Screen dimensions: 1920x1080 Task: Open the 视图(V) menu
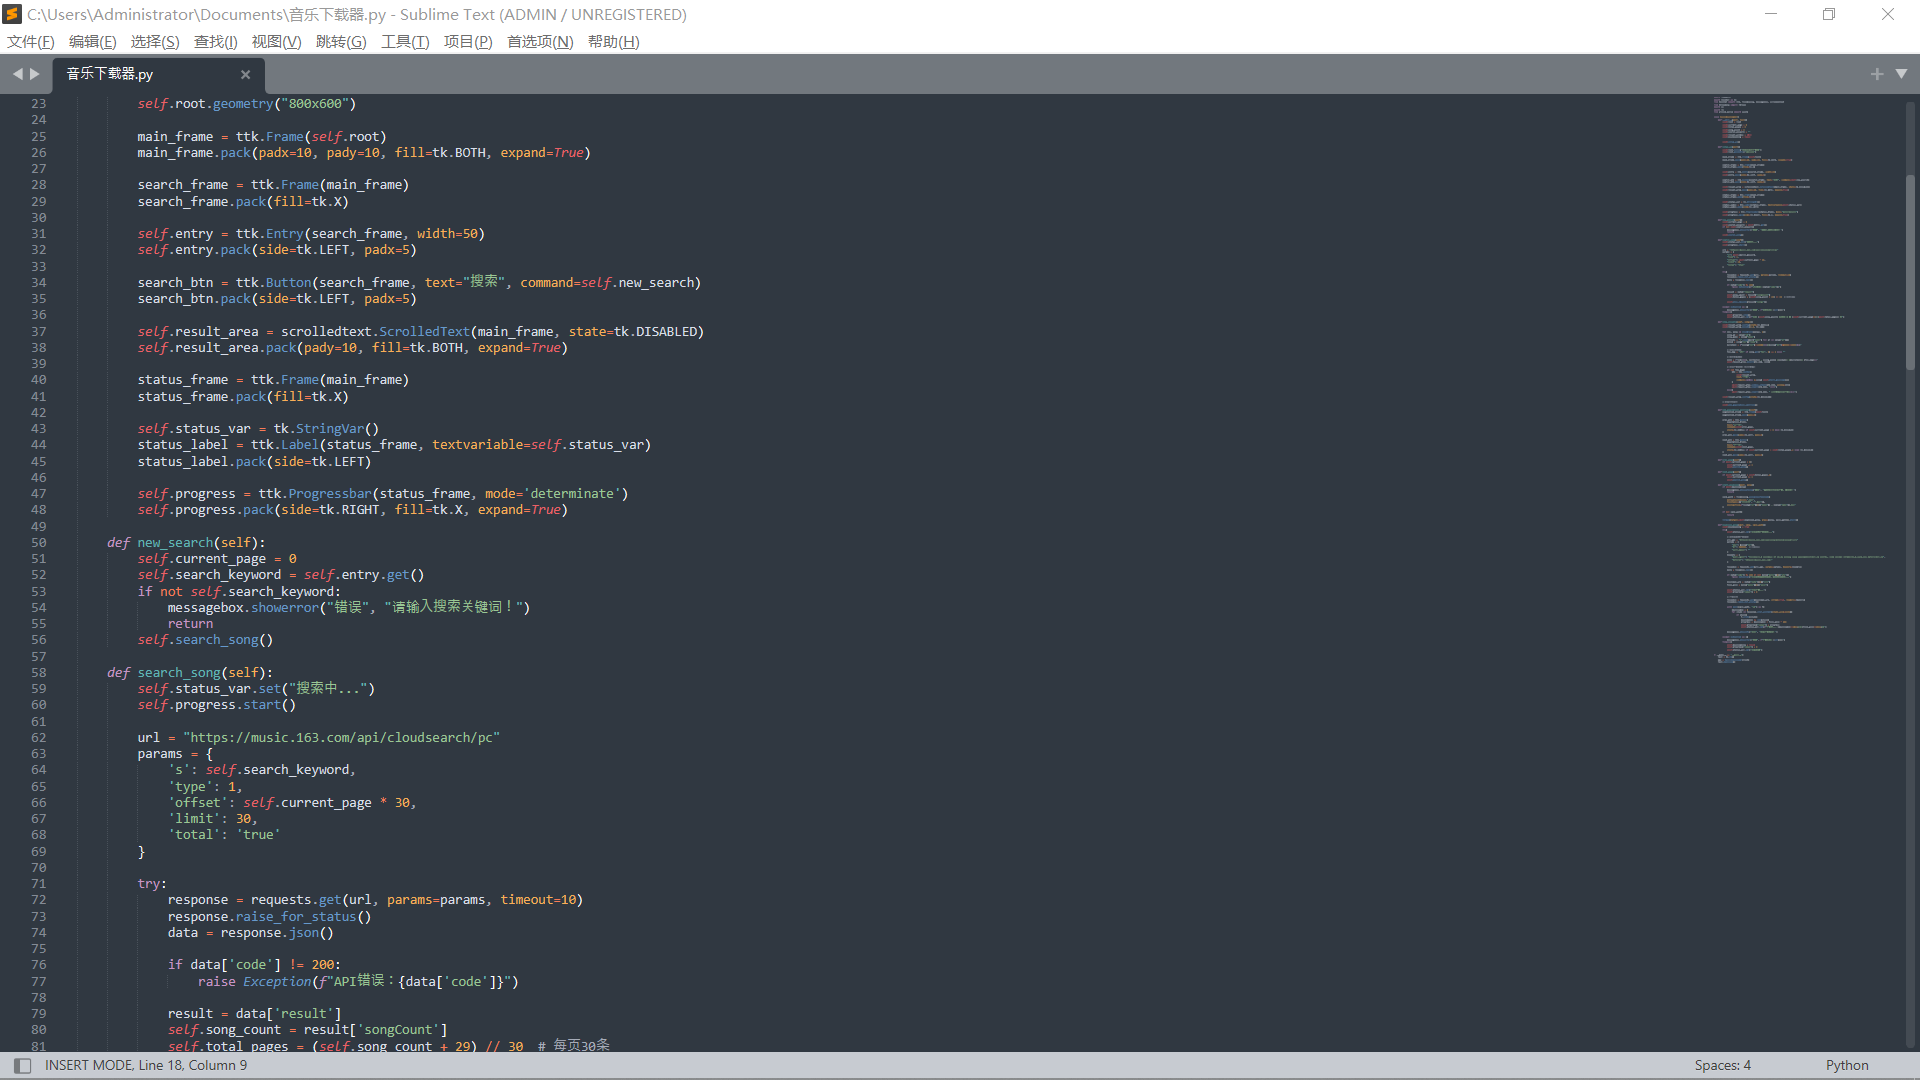[x=276, y=41]
